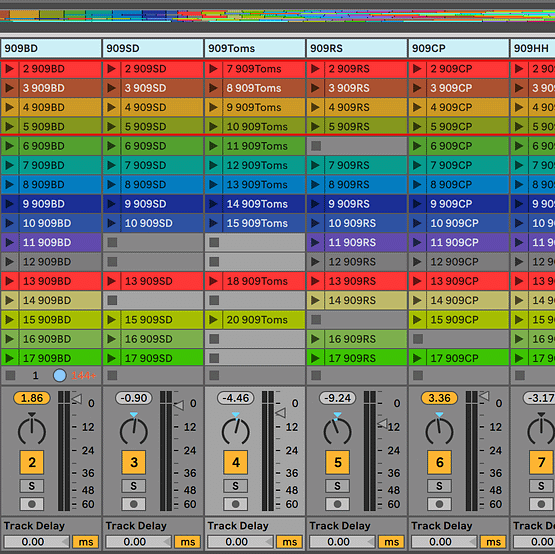Image resolution: width=555 pixels, height=554 pixels.
Task: Launch clip 6 909CP play button
Action: pyautogui.click(x=417, y=146)
